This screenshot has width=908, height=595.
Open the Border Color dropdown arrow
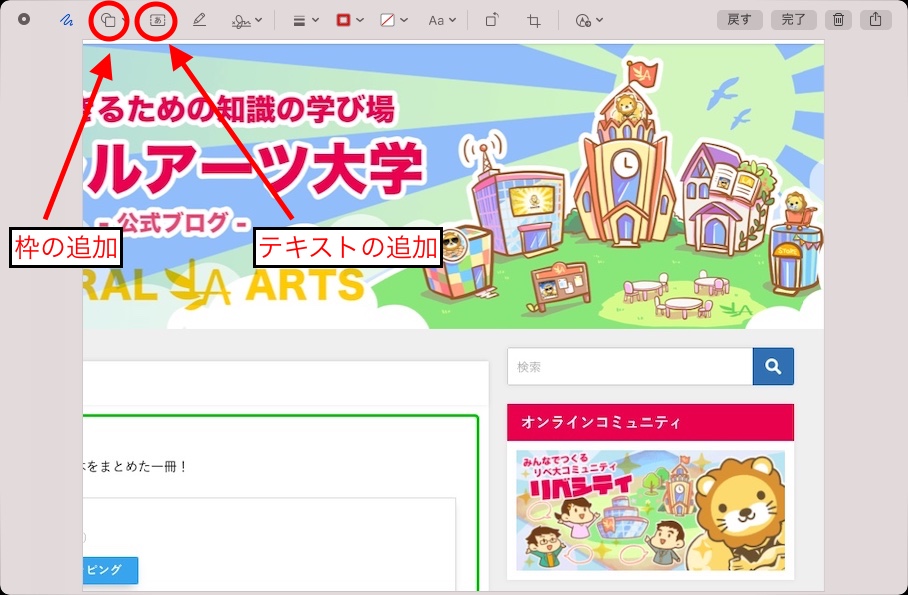[x=360, y=20]
